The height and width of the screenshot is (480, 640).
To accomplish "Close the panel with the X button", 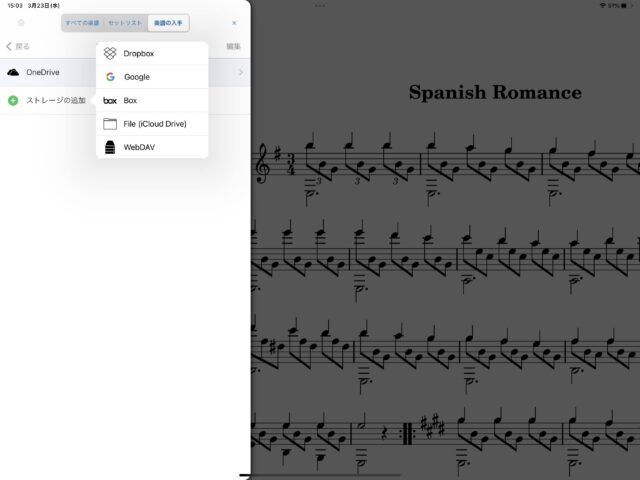I will (x=234, y=22).
